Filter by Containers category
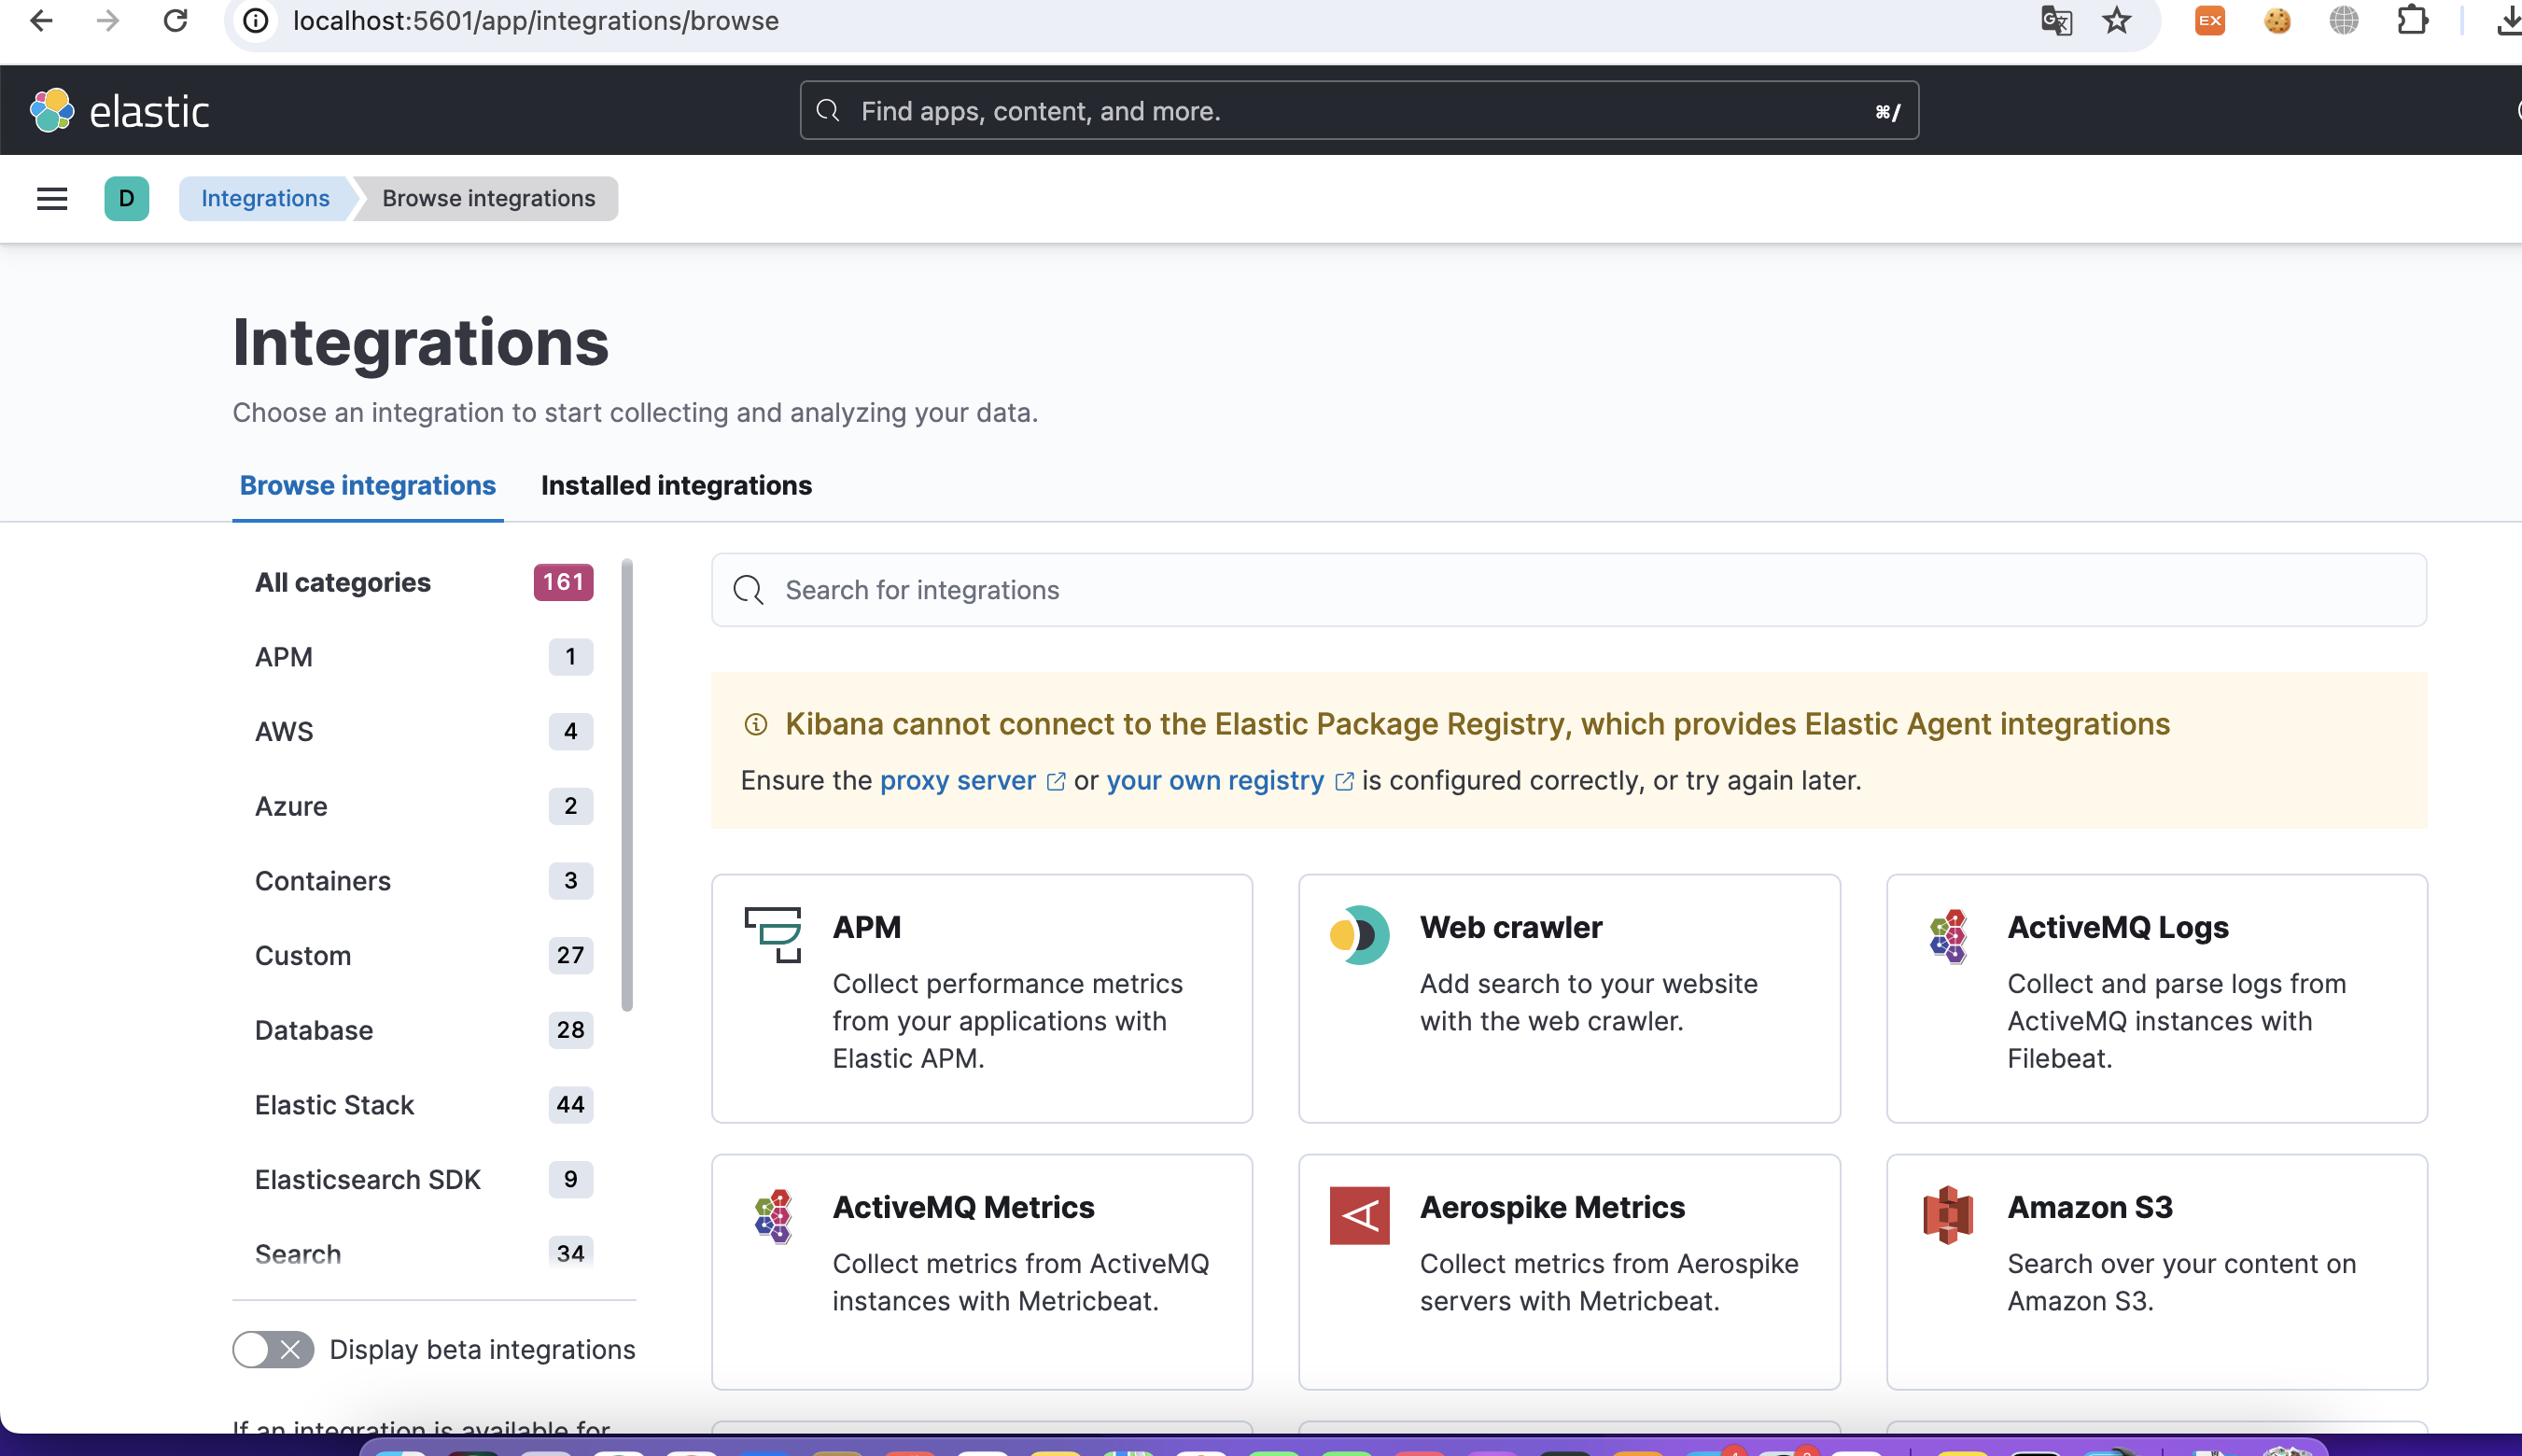The width and height of the screenshot is (2522, 1456). click(424, 881)
